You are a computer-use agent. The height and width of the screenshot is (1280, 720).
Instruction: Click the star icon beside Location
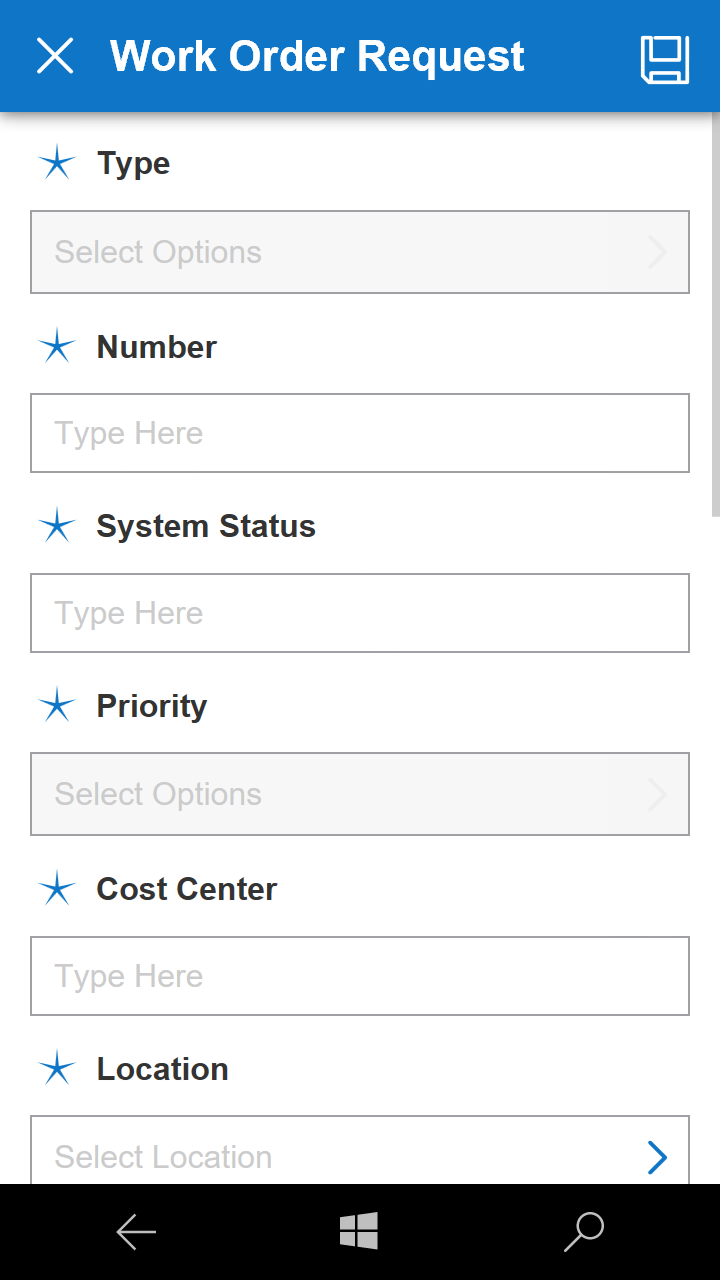(57, 1069)
